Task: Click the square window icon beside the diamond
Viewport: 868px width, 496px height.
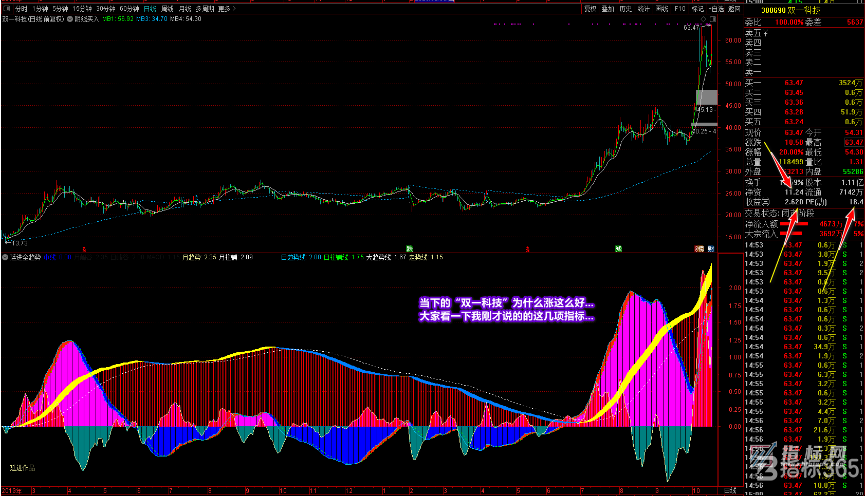Action: pyautogui.click(x=712, y=19)
